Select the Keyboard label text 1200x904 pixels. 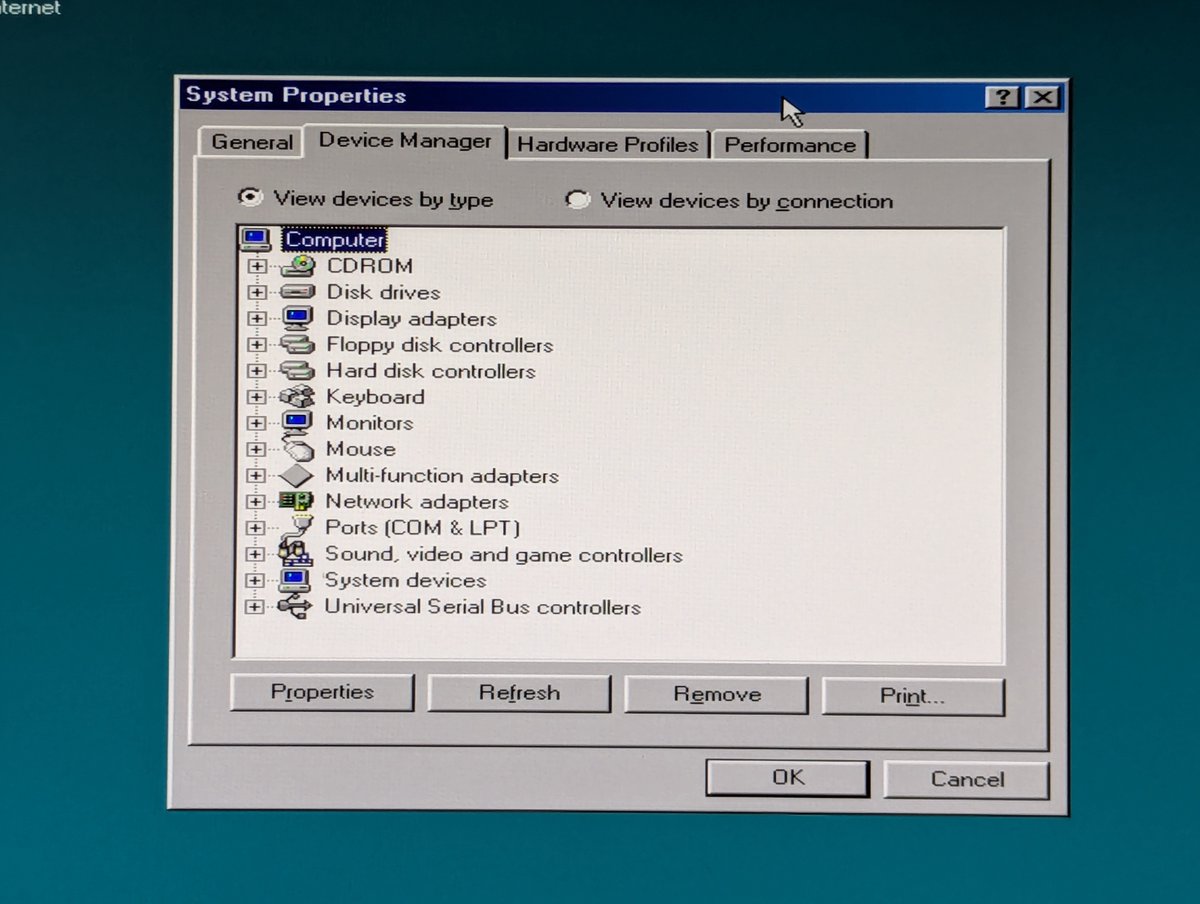tap(375, 397)
